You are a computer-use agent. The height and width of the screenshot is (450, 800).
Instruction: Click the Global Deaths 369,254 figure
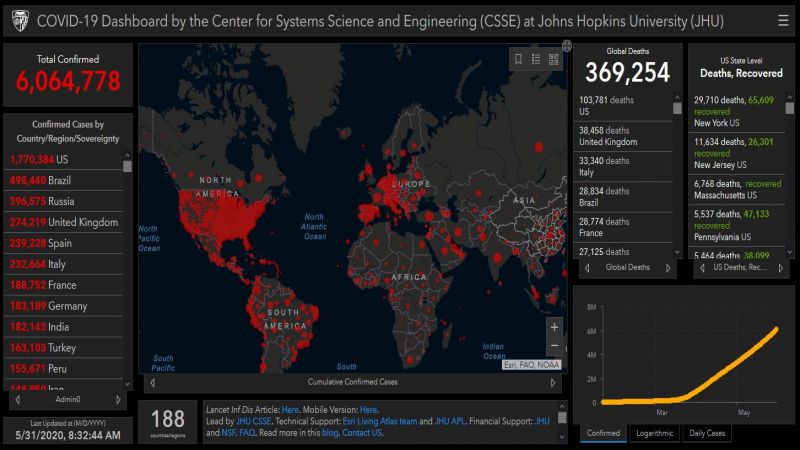628,72
